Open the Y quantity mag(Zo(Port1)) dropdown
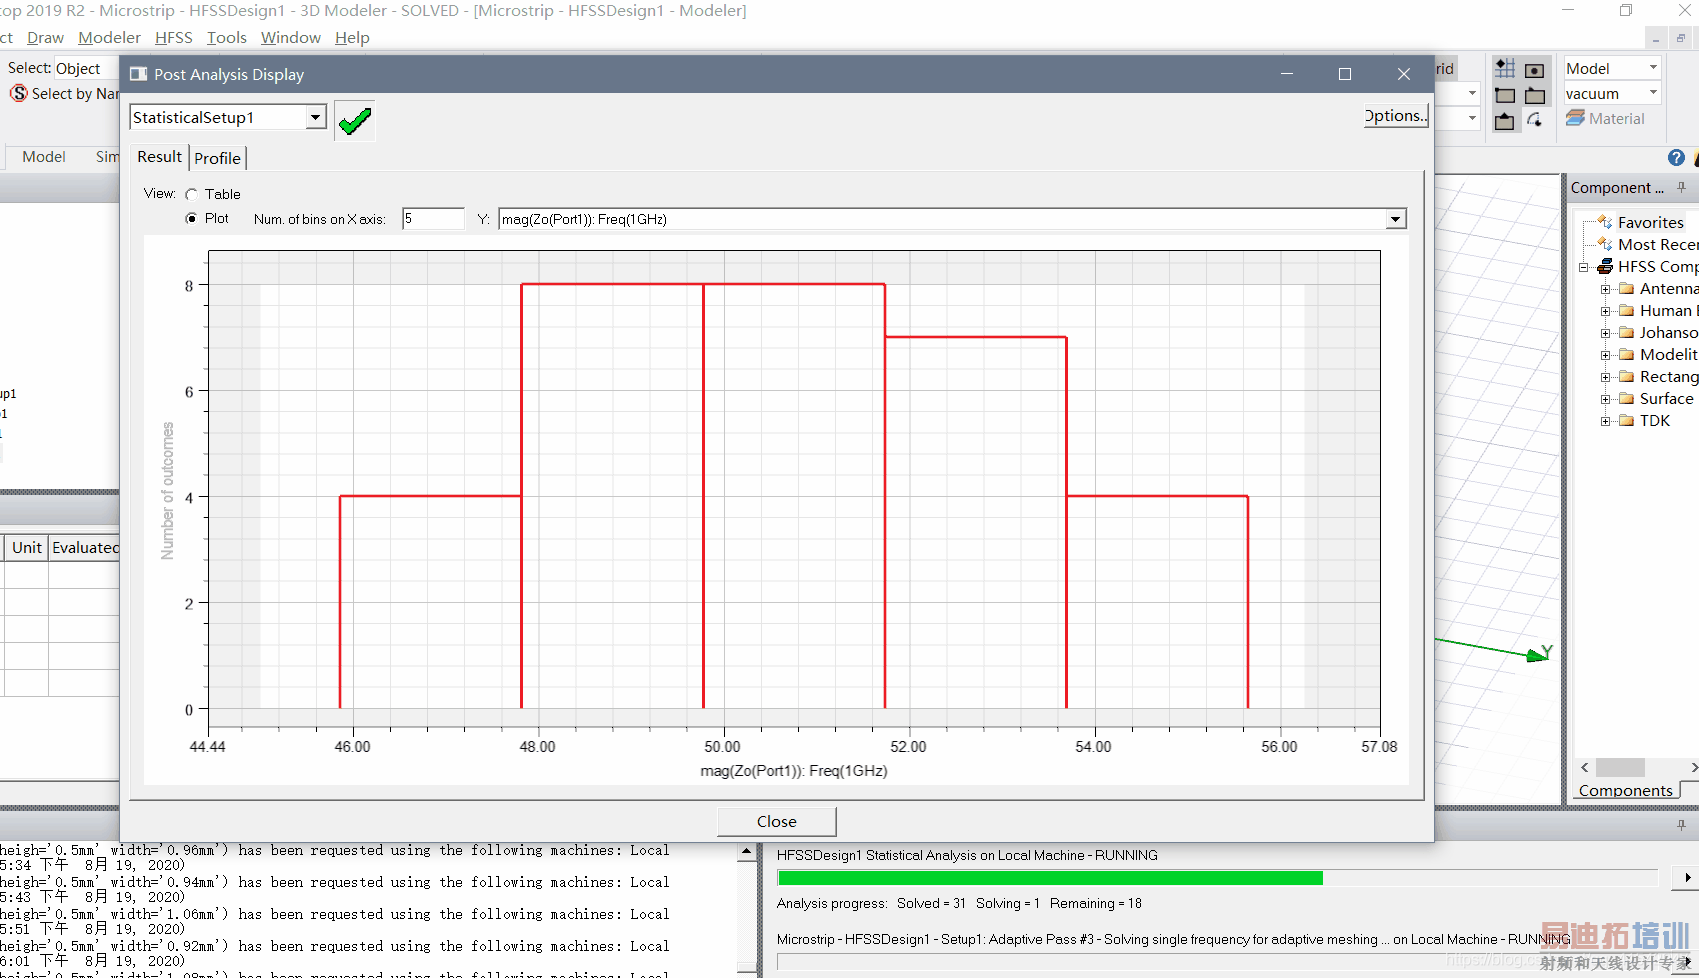1699x978 pixels. pos(1395,219)
